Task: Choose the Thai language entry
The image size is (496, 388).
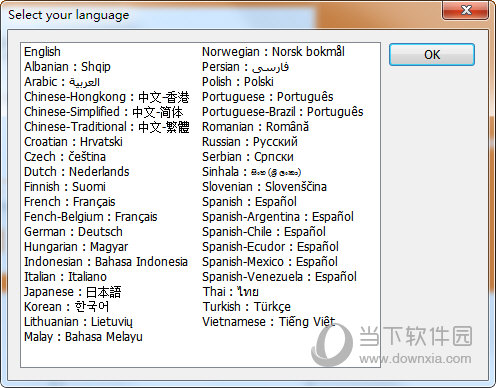Action: [231, 292]
